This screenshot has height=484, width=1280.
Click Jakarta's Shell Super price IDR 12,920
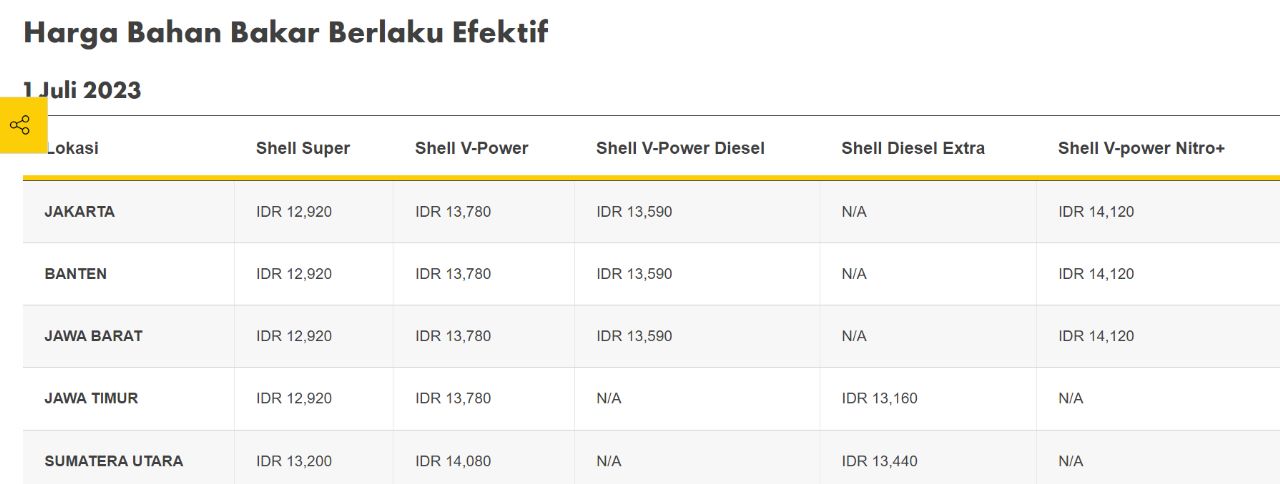point(294,212)
